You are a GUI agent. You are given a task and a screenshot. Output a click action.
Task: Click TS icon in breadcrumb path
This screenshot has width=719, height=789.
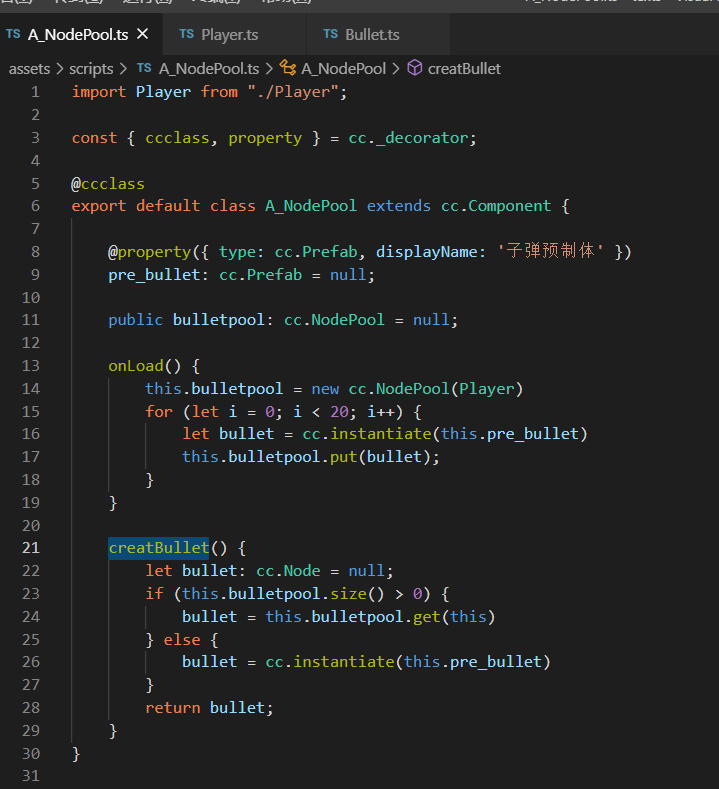click(144, 68)
